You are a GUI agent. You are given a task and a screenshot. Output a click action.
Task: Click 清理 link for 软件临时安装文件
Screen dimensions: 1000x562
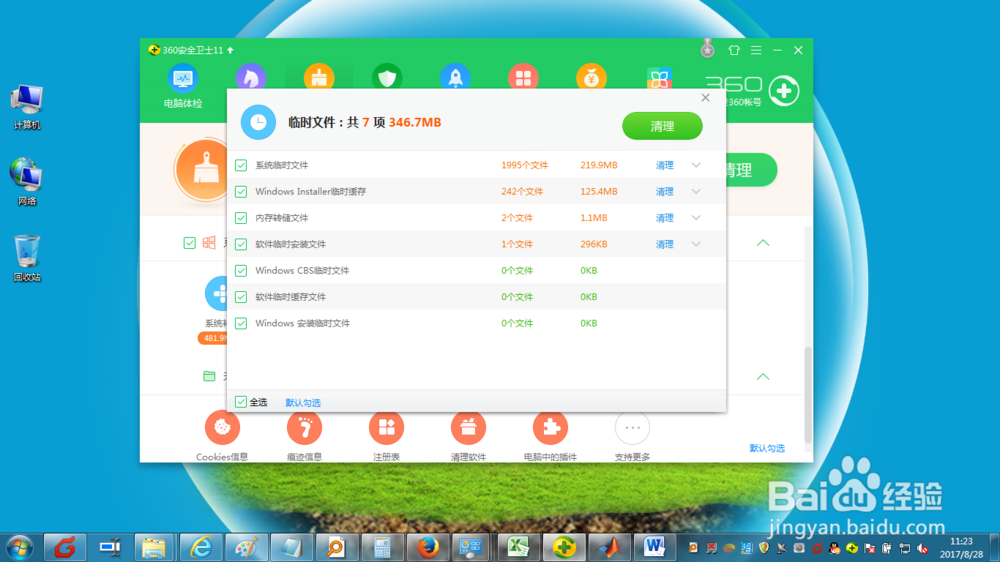pyautogui.click(x=665, y=244)
